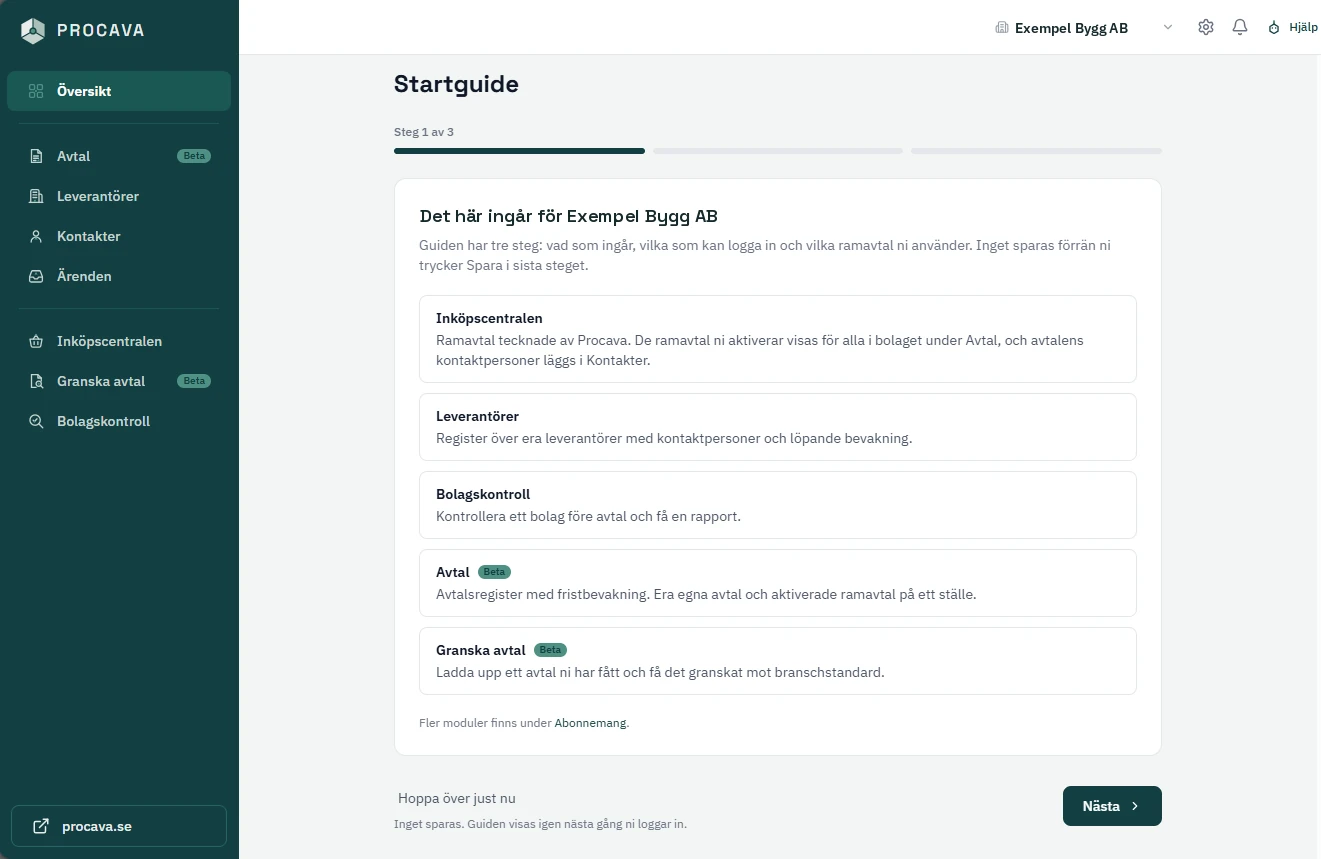The height and width of the screenshot is (859, 1321).
Task: Click the Kontakter person icon
Action: 36,236
